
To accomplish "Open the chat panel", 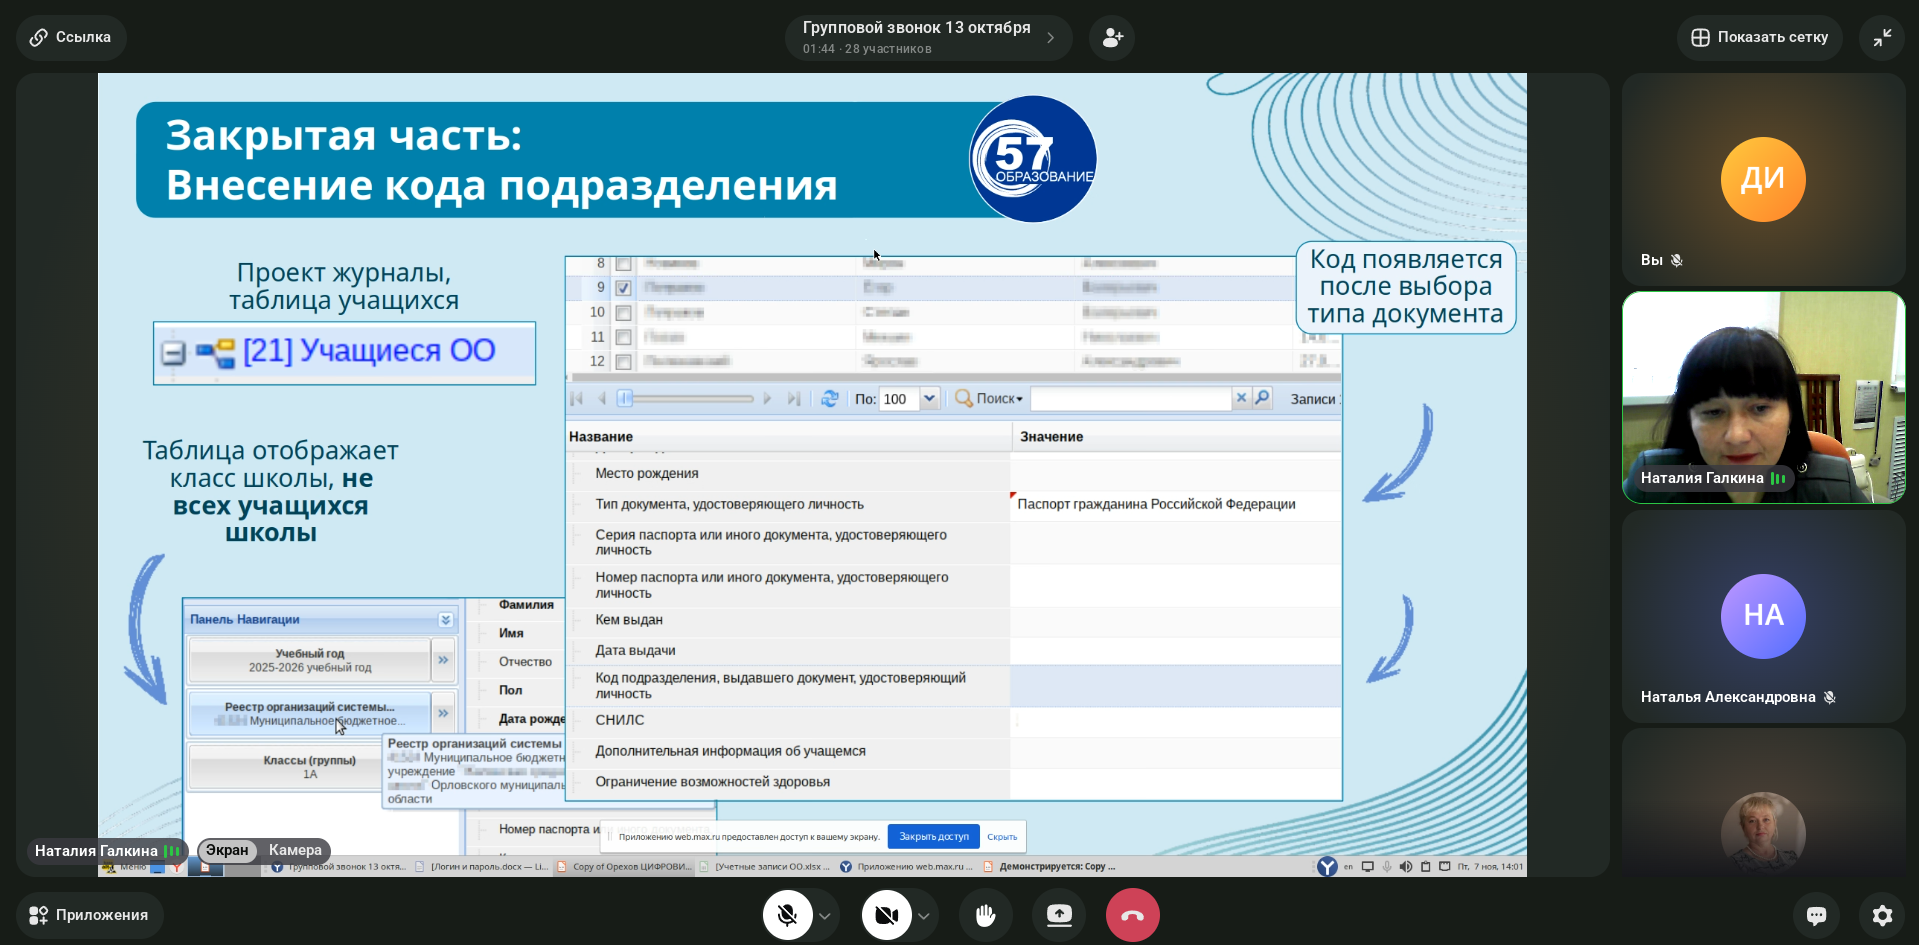I will [1816, 915].
